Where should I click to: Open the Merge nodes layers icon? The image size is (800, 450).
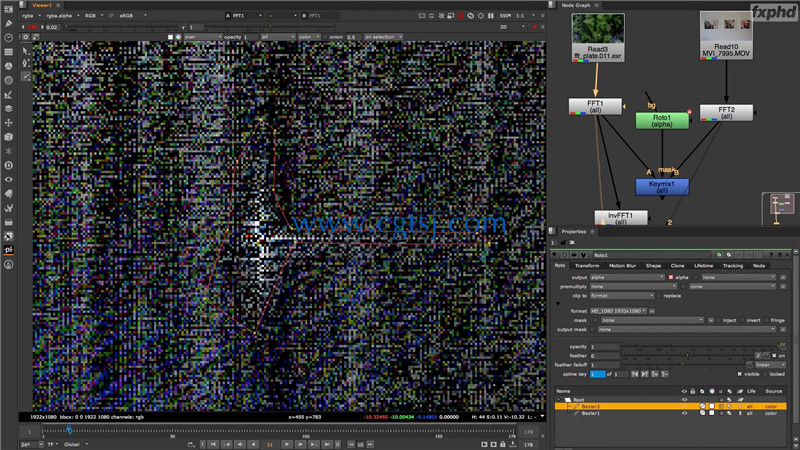click(x=8, y=109)
